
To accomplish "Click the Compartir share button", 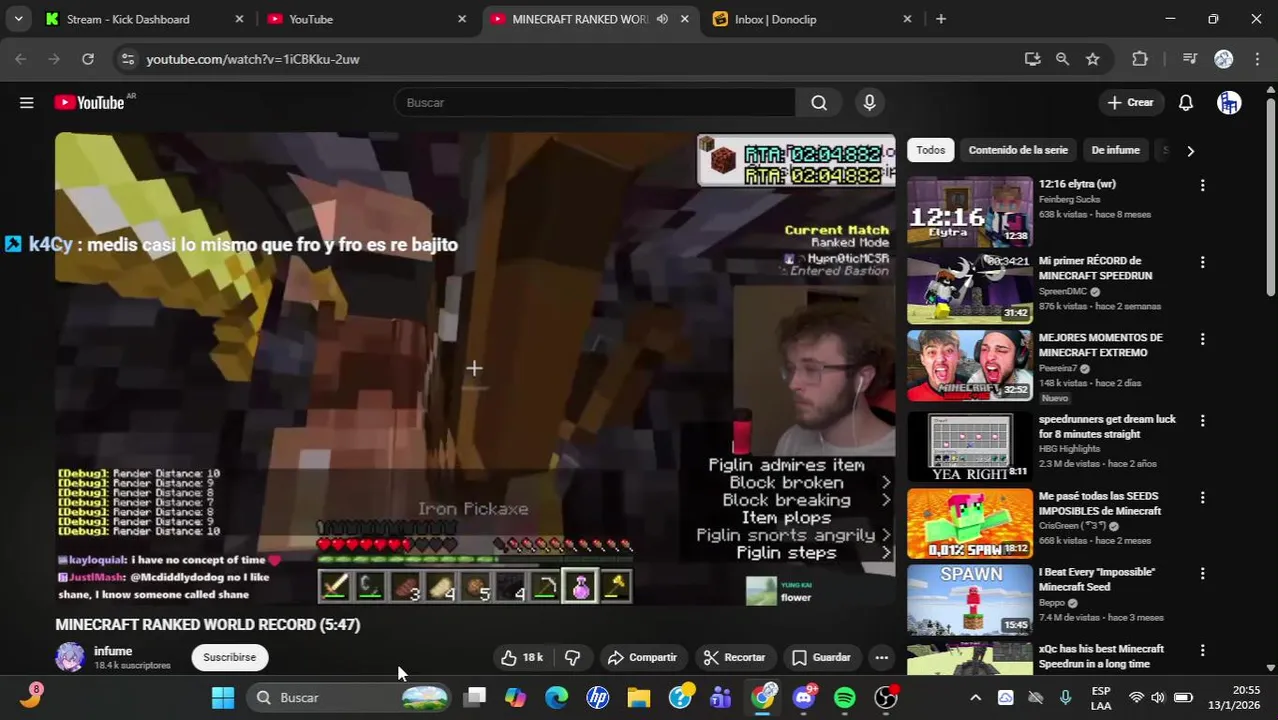I will pos(642,657).
